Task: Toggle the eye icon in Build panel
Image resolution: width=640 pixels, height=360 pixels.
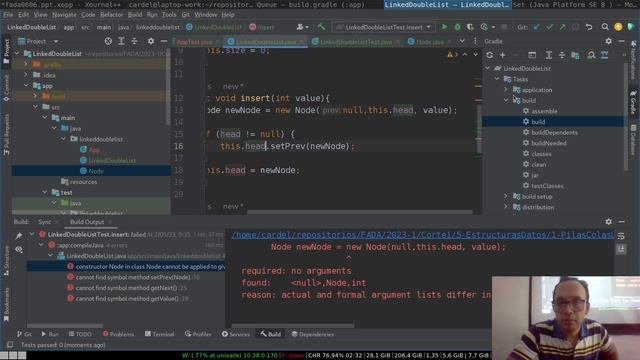Action: (x=19, y=249)
